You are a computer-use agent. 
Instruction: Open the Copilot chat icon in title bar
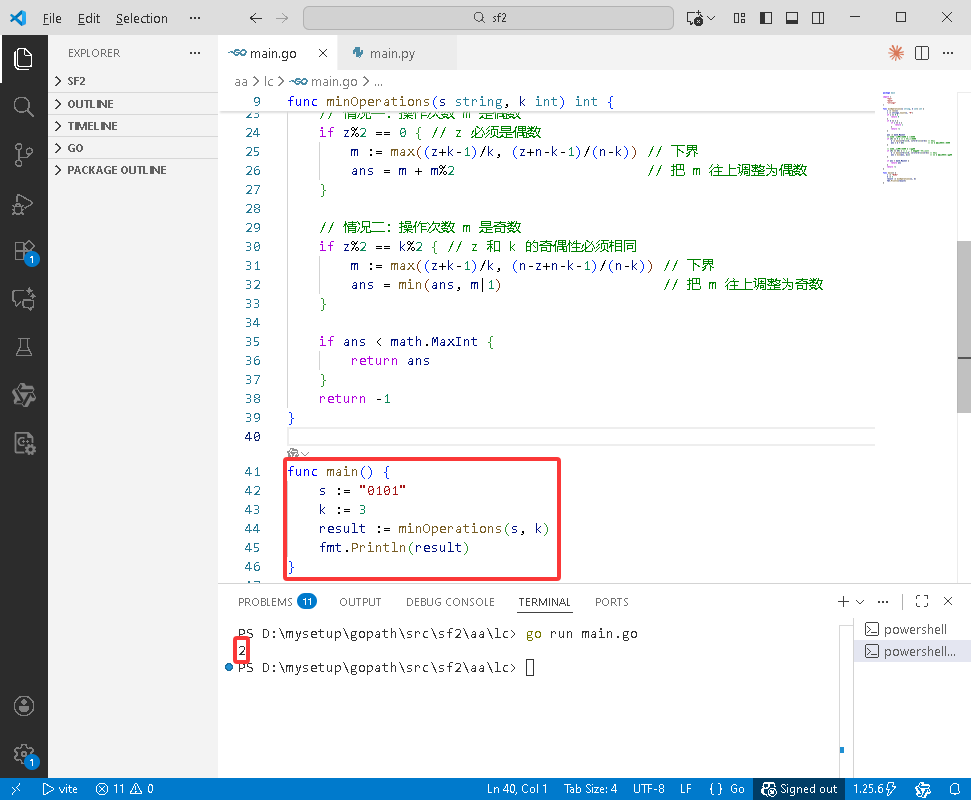point(695,18)
